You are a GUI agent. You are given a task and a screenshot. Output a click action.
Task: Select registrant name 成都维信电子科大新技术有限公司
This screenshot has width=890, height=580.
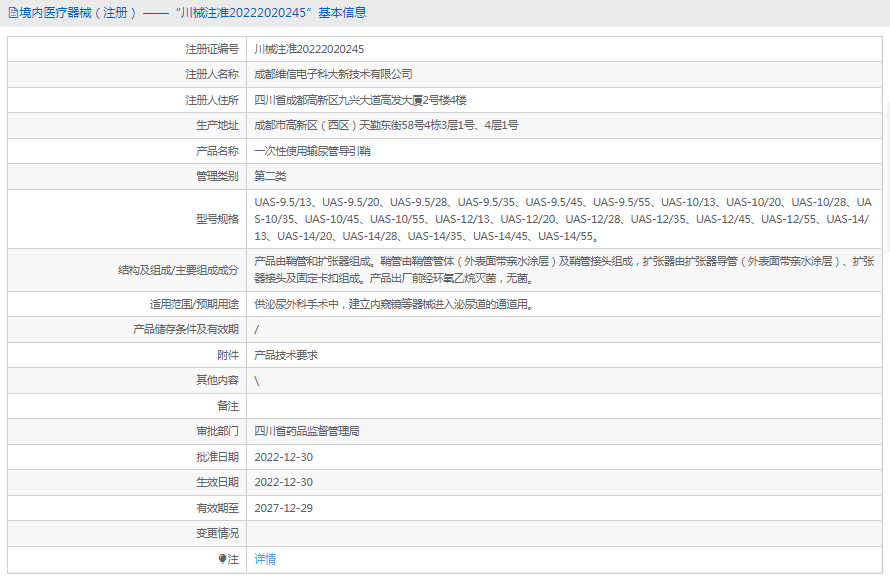point(333,74)
